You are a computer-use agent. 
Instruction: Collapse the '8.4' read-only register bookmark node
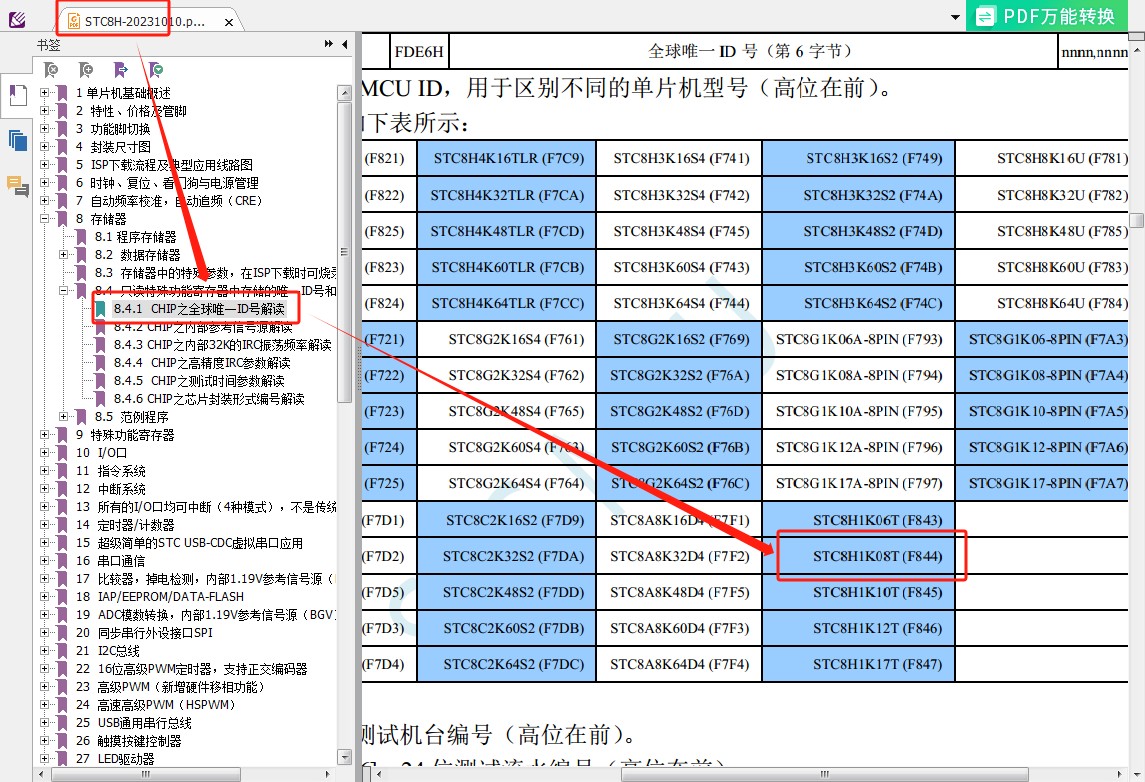pyautogui.click(x=64, y=291)
